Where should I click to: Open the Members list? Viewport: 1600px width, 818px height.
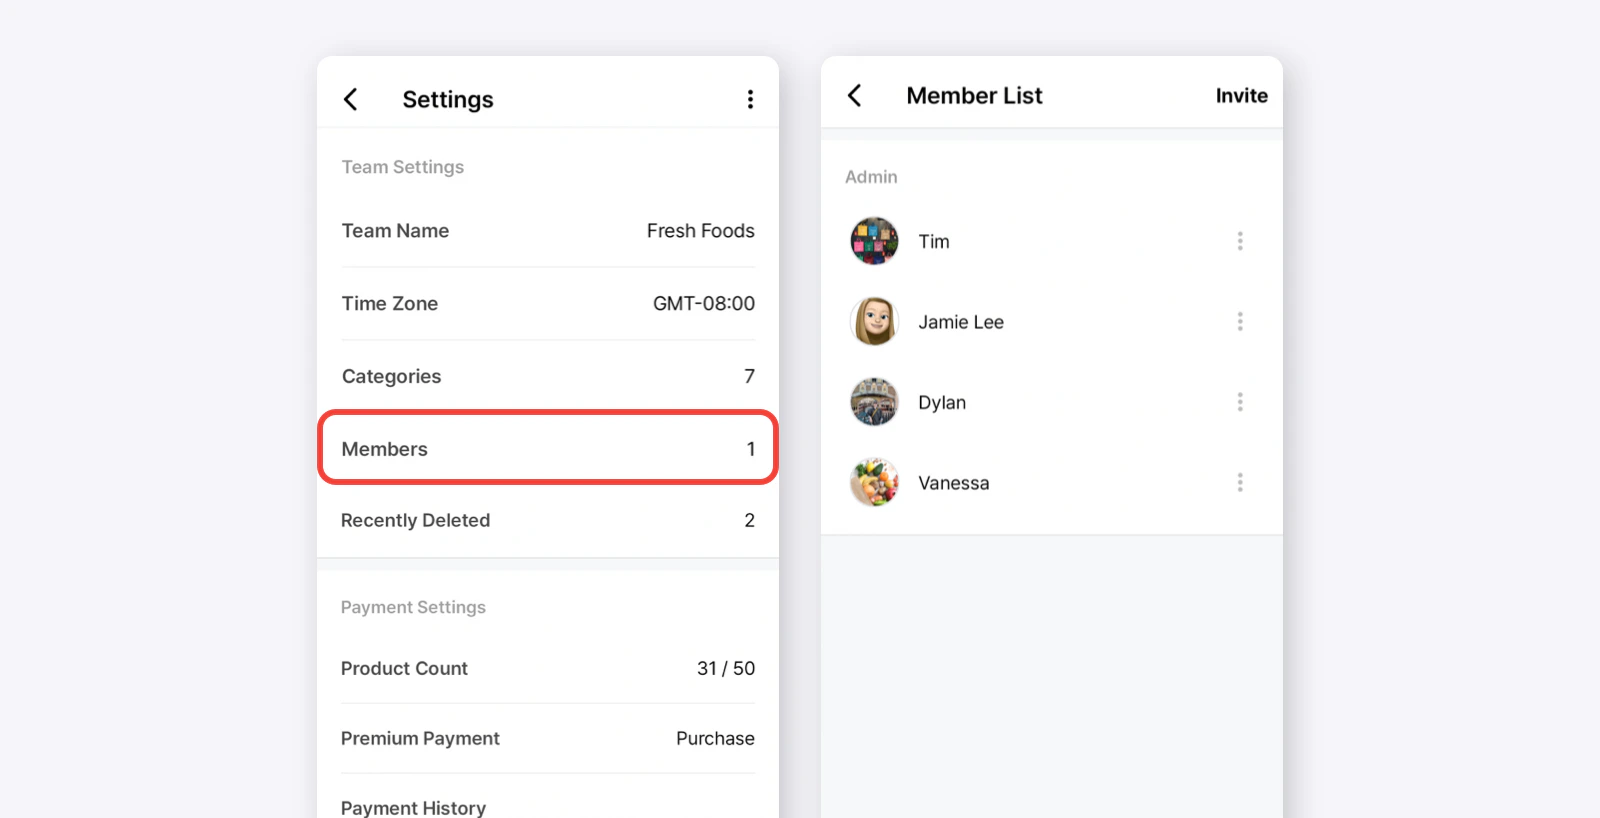point(547,448)
